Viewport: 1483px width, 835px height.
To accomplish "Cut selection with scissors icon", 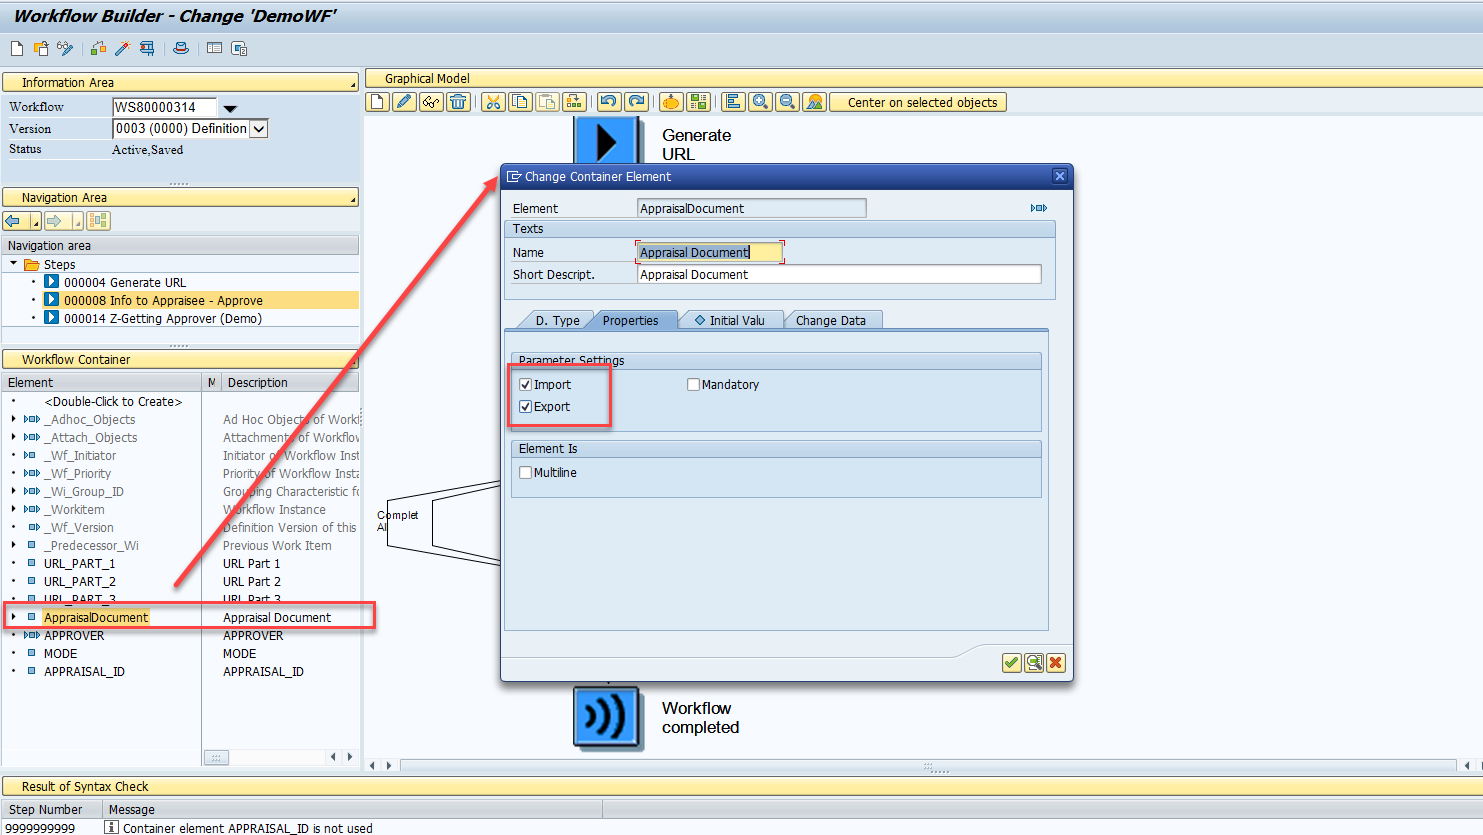I will point(493,102).
